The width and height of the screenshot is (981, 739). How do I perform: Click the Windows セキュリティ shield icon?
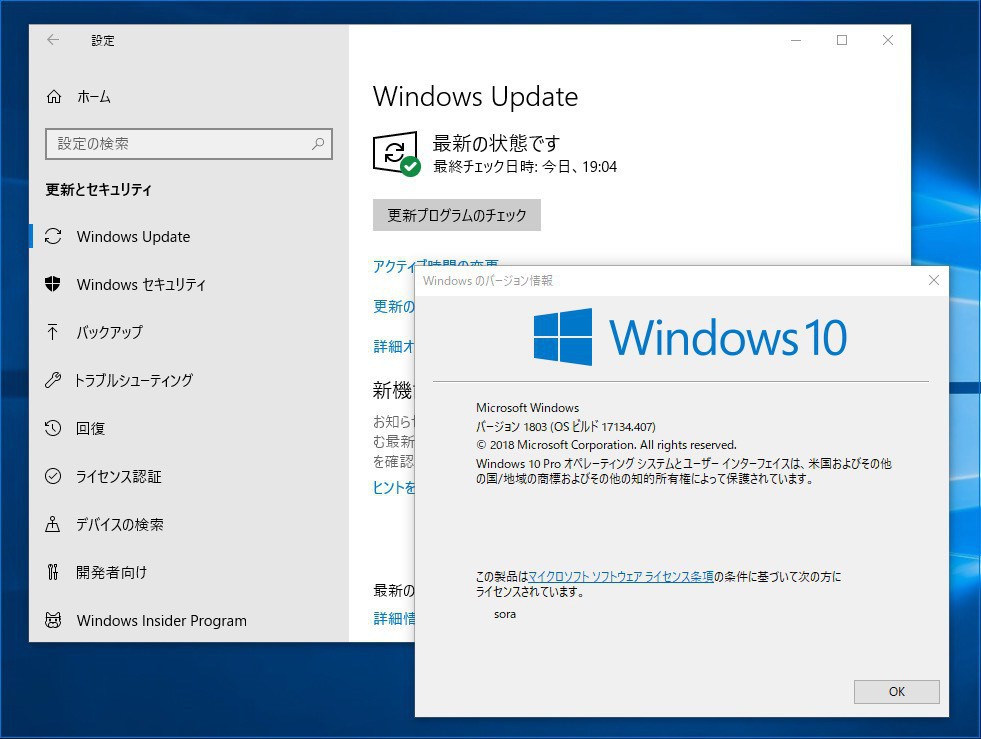tap(53, 284)
